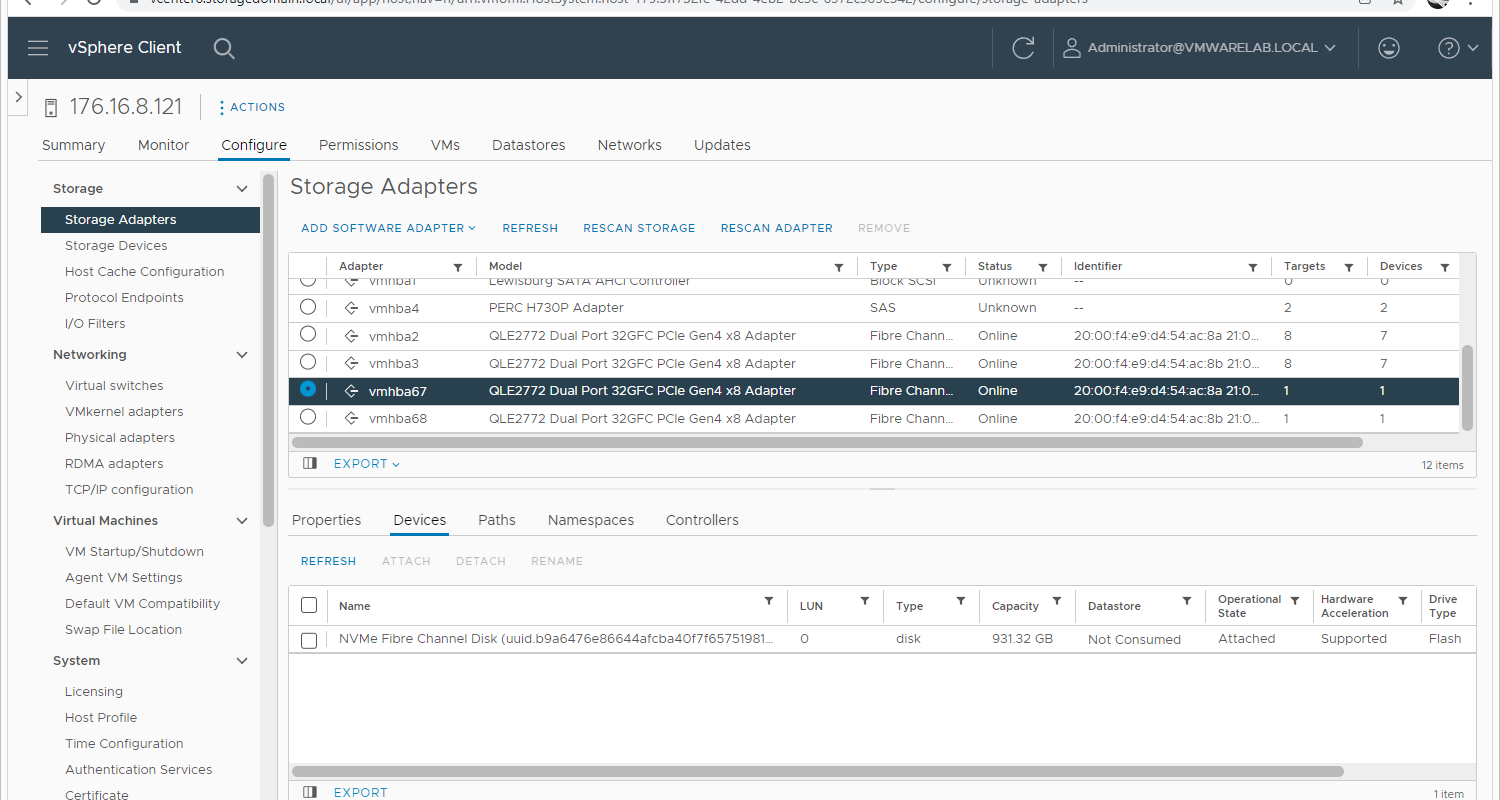This screenshot has width=1500, height=800.
Task: Open the VMs tab
Action: click(445, 145)
